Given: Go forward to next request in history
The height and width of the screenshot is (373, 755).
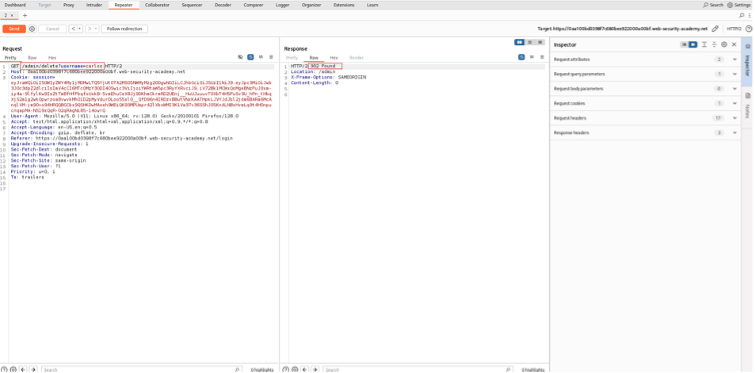Looking at the screenshot, I should point(89,29).
